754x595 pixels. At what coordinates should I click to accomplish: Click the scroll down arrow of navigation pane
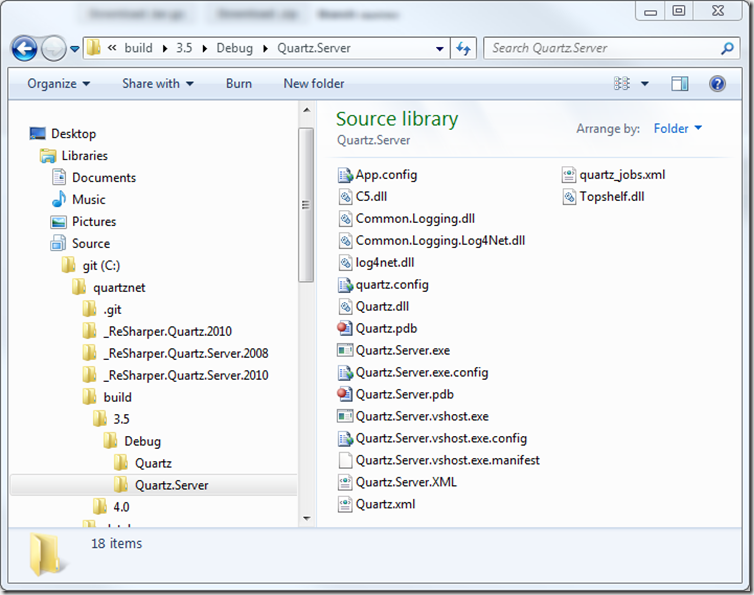306,519
